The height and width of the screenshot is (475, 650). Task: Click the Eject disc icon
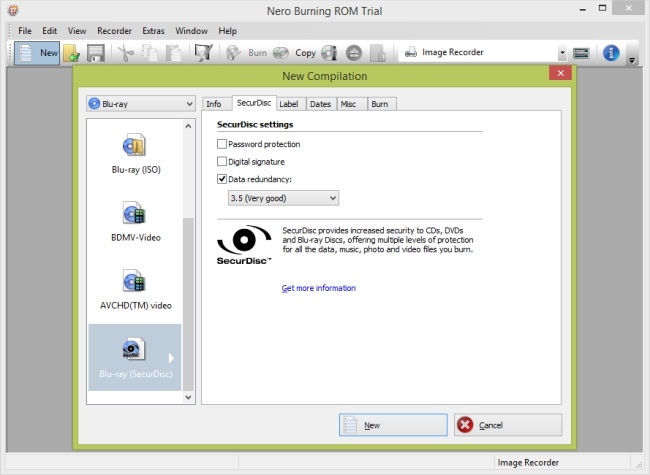point(354,53)
